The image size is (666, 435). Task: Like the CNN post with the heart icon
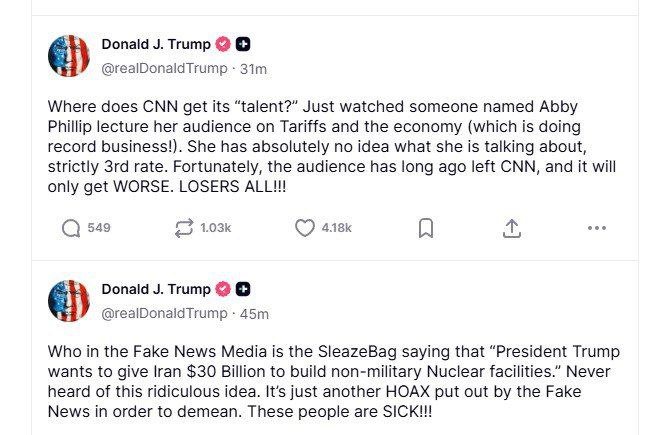305,228
